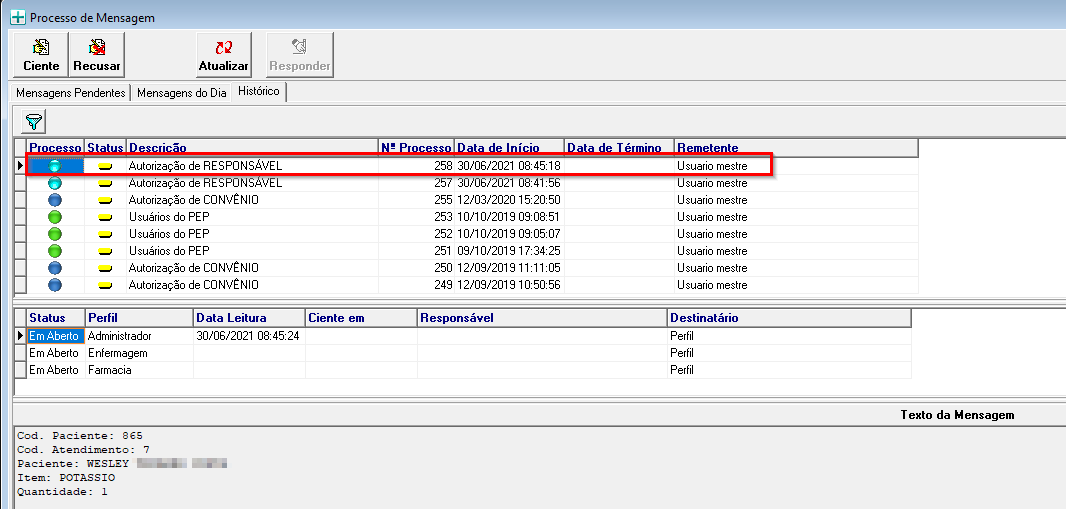Sort by Nº Processo column header
The width and height of the screenshot is (1066, 509).
[416, 148]
